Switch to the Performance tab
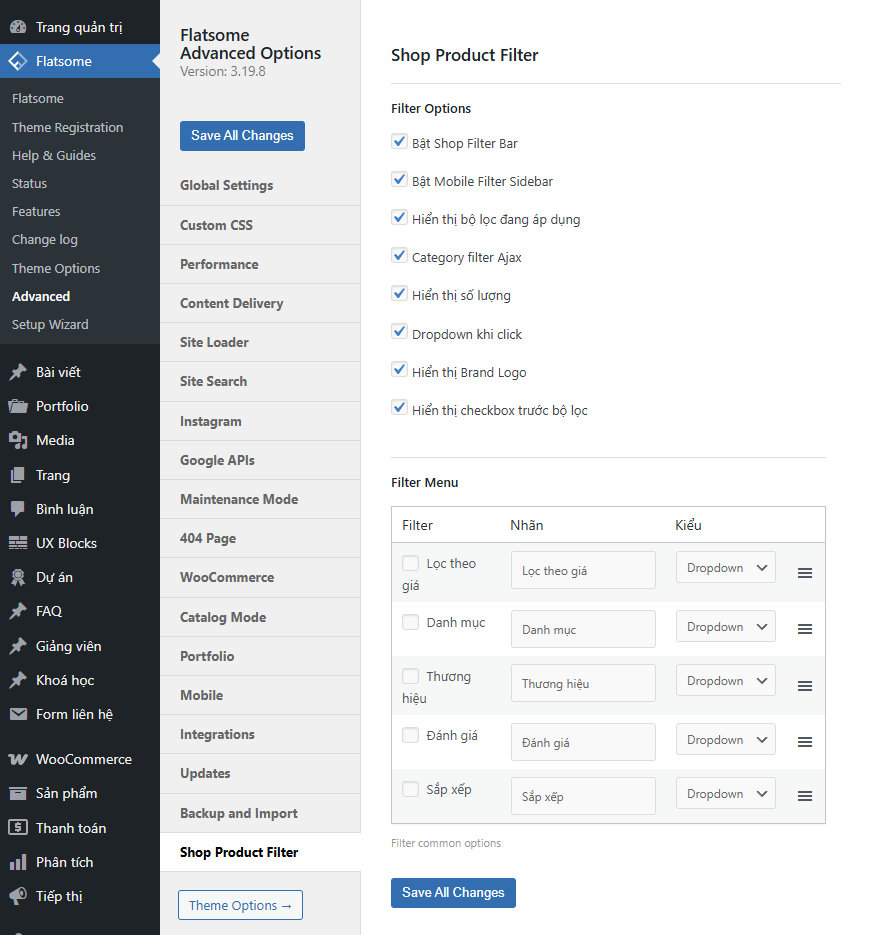The image size is (870, 935). (260, 264)
